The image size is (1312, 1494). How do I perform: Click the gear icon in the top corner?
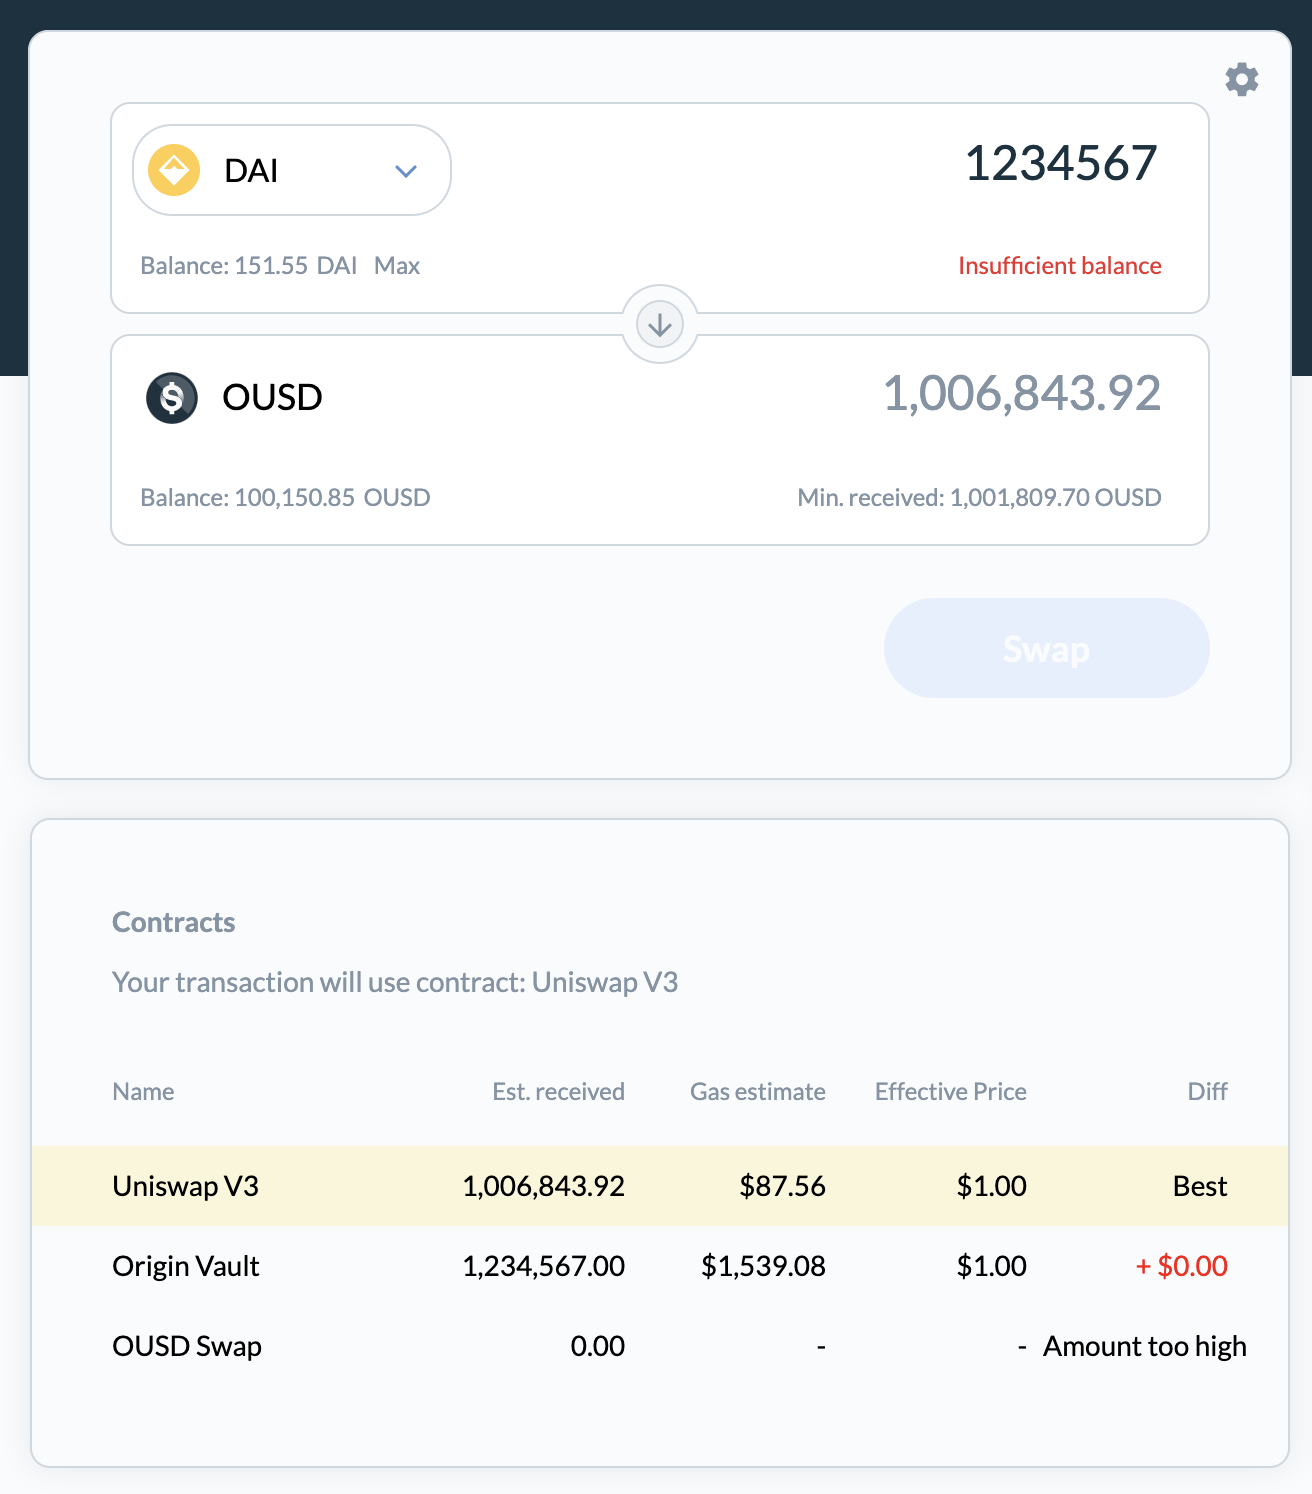pyautogui.click(x=1242, y=79)
